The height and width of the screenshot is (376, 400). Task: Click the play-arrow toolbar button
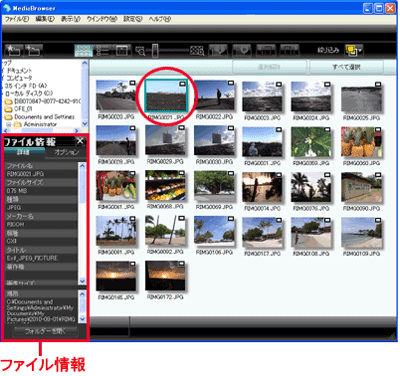tap(242, 51)
